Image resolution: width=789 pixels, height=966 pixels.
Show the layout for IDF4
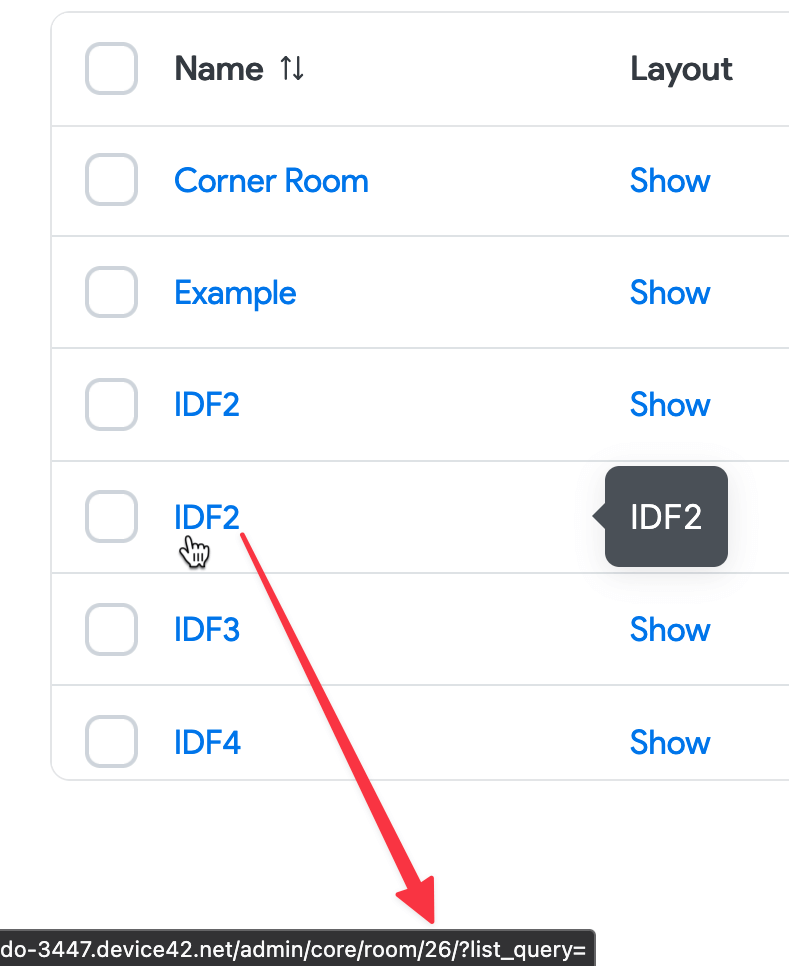(x=670, y=742)
